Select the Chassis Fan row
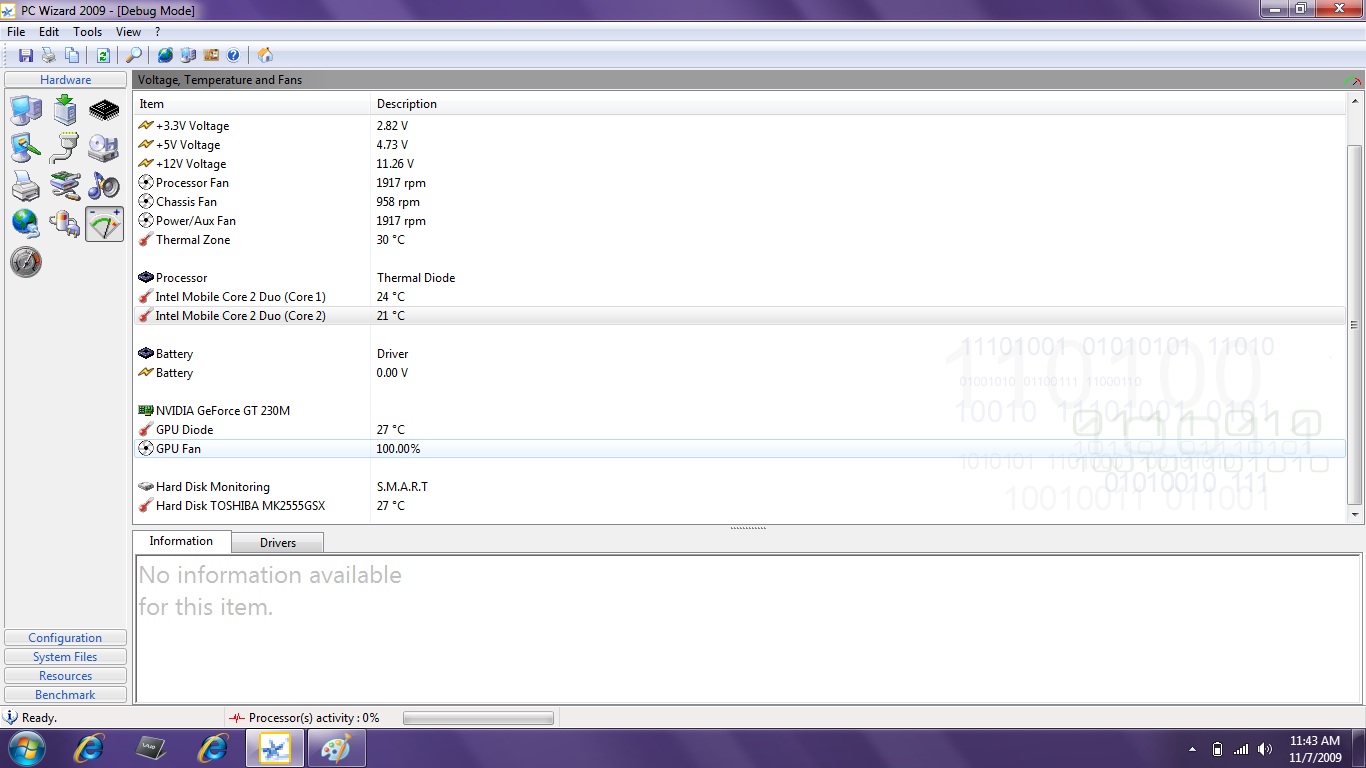Screen dimensions: 1366x768 click(740, 202)
